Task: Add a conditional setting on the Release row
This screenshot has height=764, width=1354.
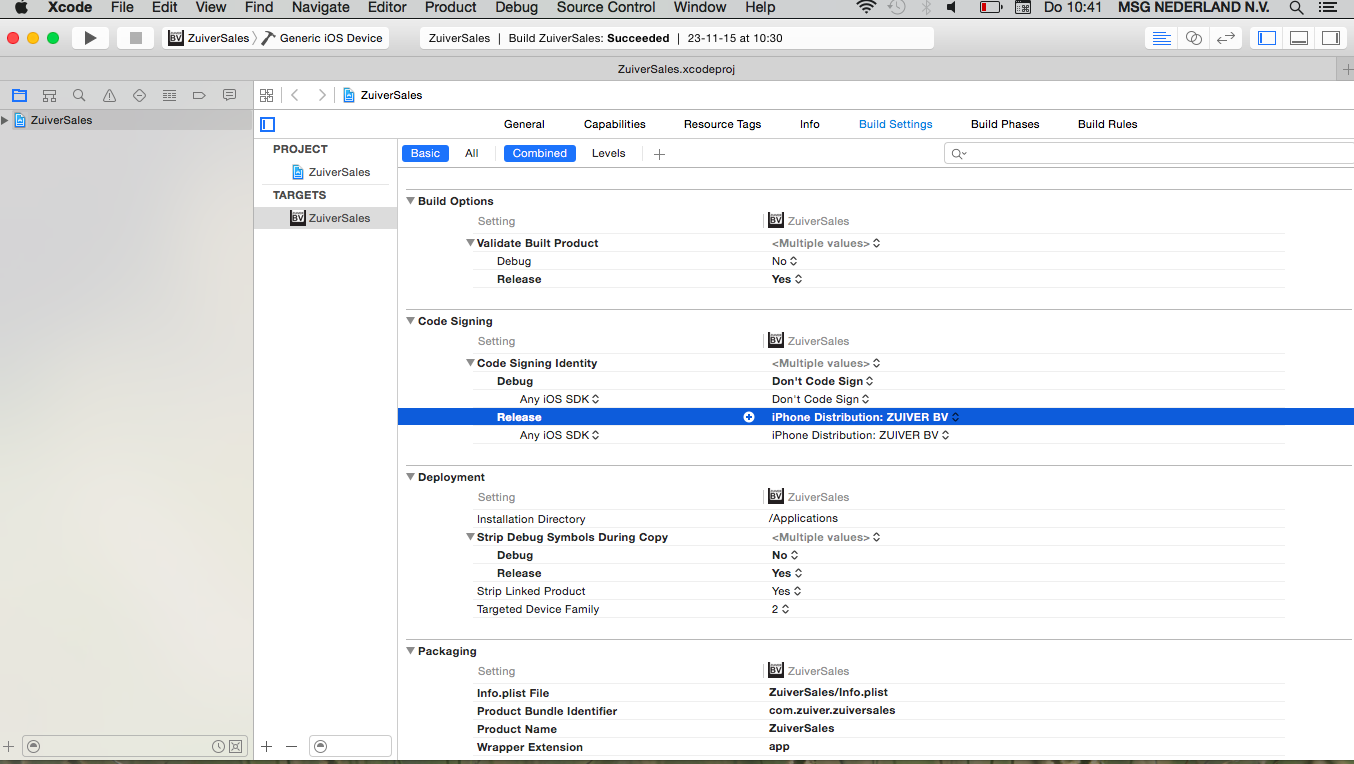Action: pos(749,417)
